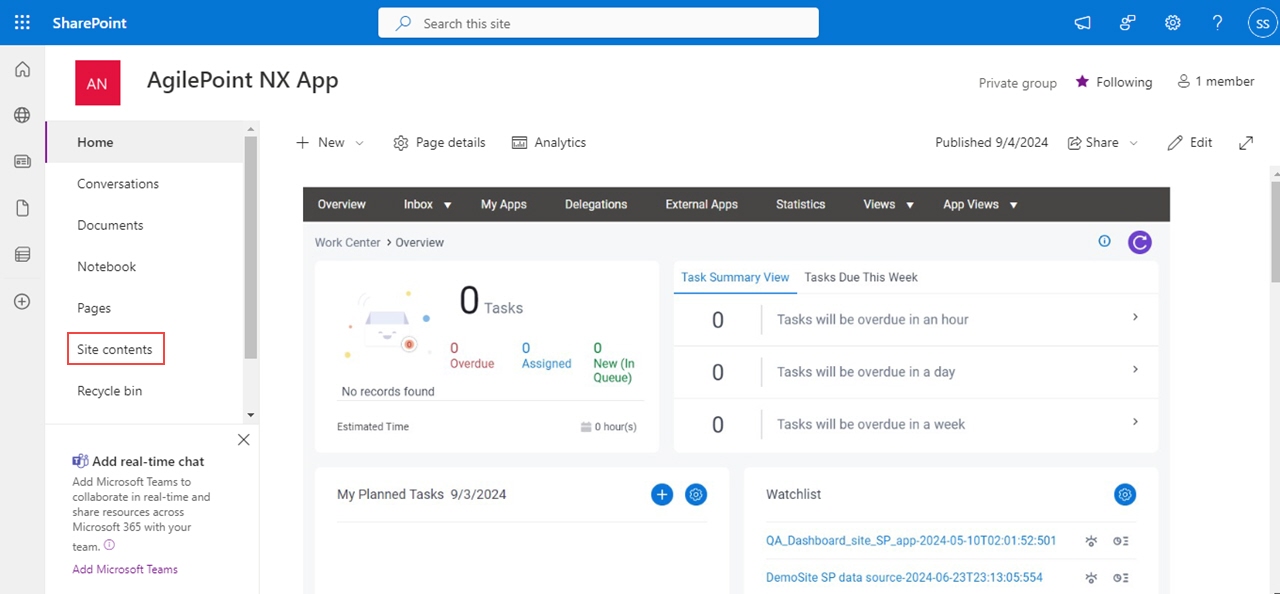Open the Share dropdown
Image resolution: width=1280 pixels, height=594 pixels.
click(x=1103, y=143)
